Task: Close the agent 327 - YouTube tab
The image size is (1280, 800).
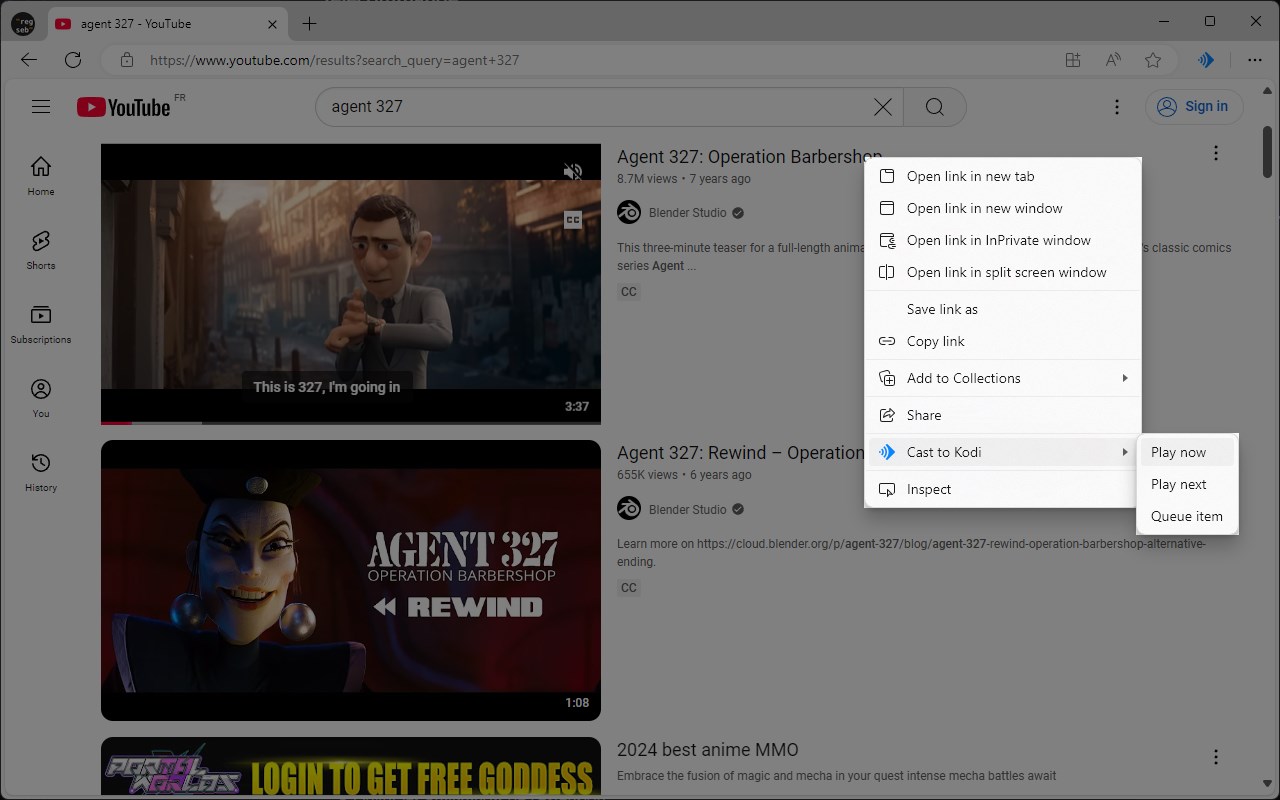Action: 273,24
